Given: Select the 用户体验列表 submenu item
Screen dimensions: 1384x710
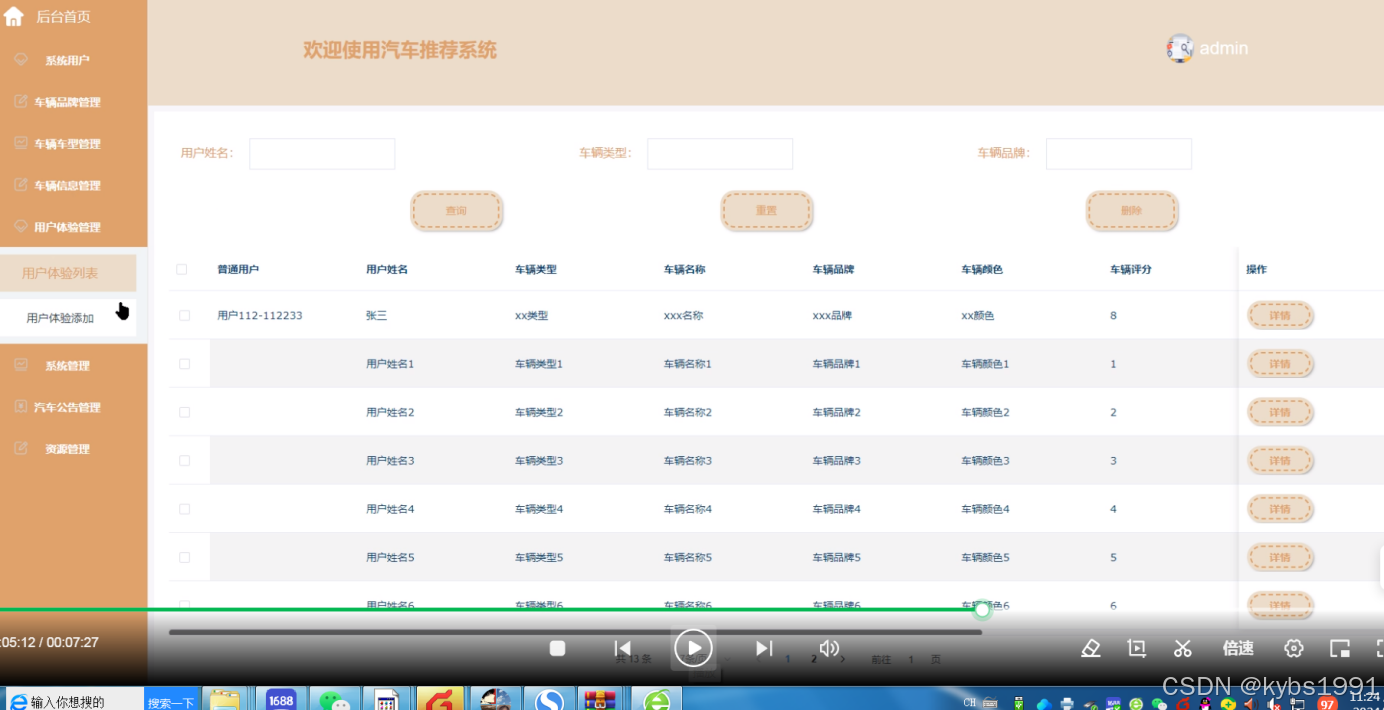Looking at the screenshot, I should pyautogui.click(x=68, y=273).
